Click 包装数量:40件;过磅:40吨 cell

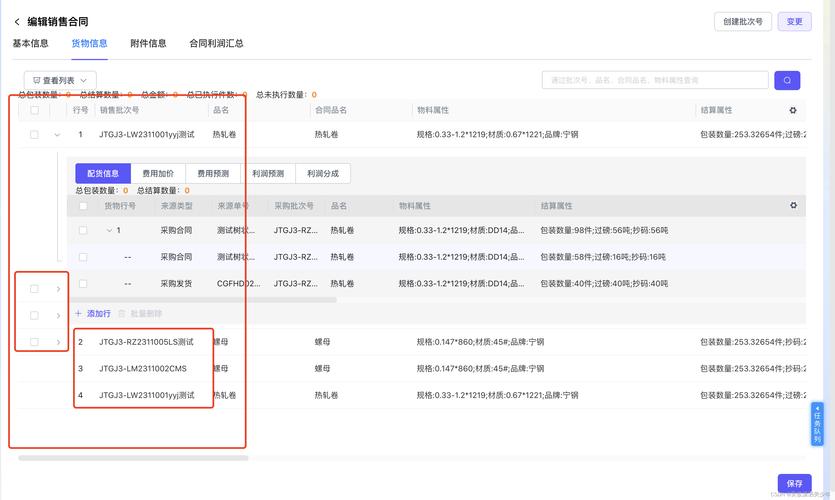point(604,284)
